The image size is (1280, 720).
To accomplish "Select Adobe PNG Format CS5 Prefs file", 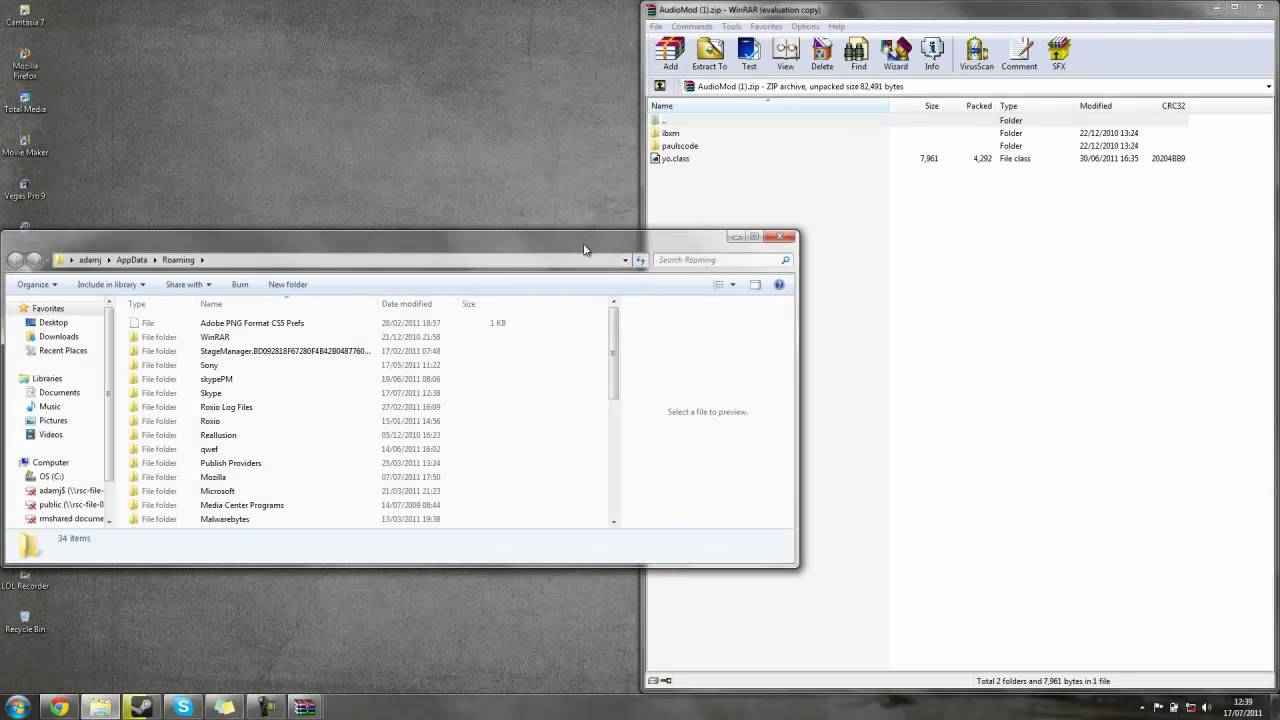I will 252,323.
